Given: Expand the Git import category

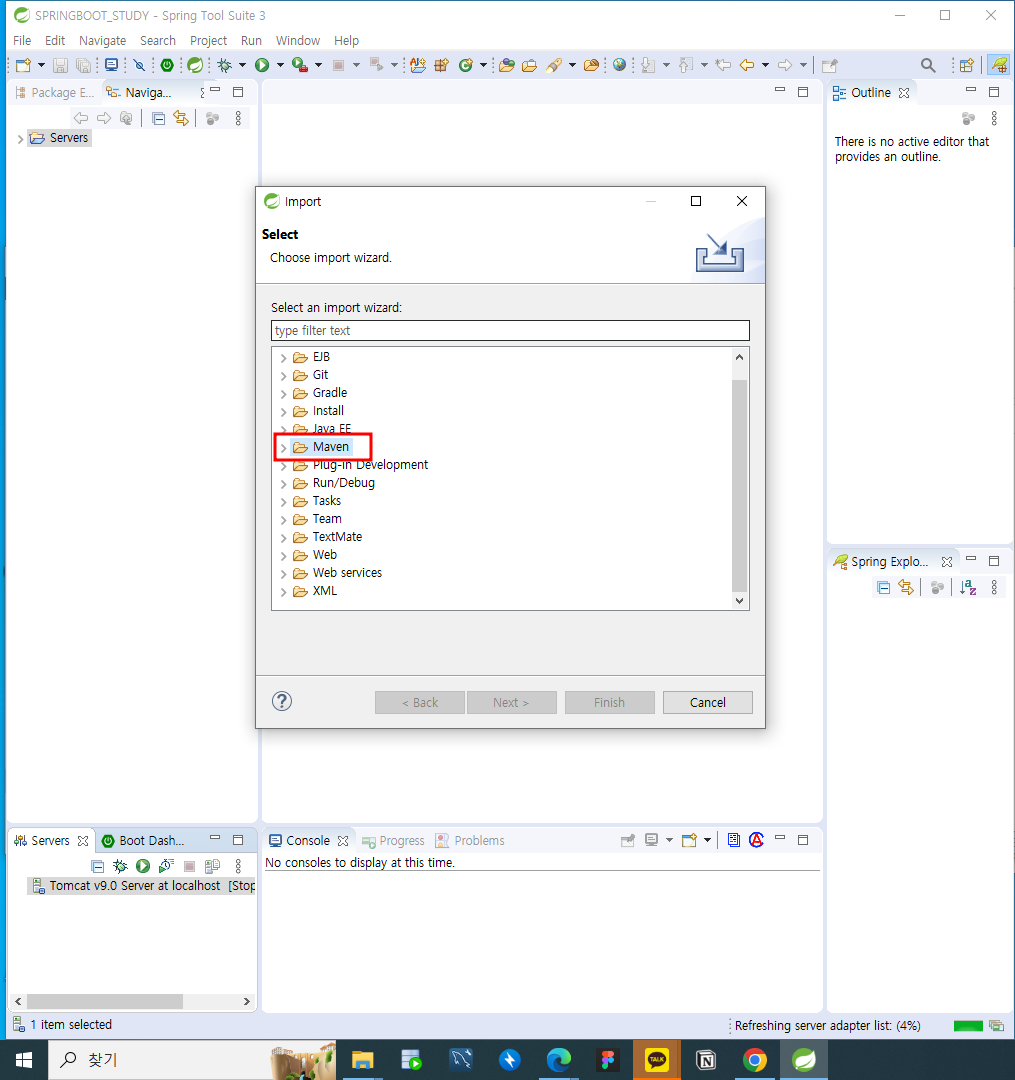Looking at the screenshot, I should (x=283, y=375).
